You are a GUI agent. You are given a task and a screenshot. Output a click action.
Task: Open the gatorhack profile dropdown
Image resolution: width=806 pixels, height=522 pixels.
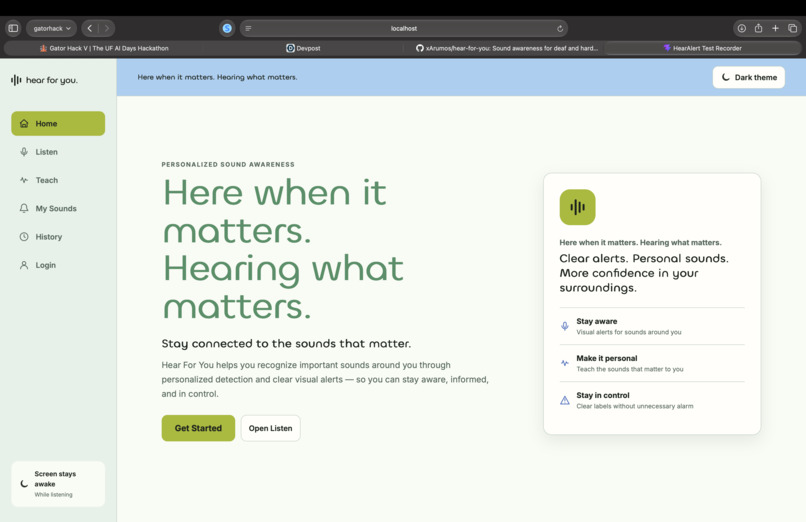point(51,28)
